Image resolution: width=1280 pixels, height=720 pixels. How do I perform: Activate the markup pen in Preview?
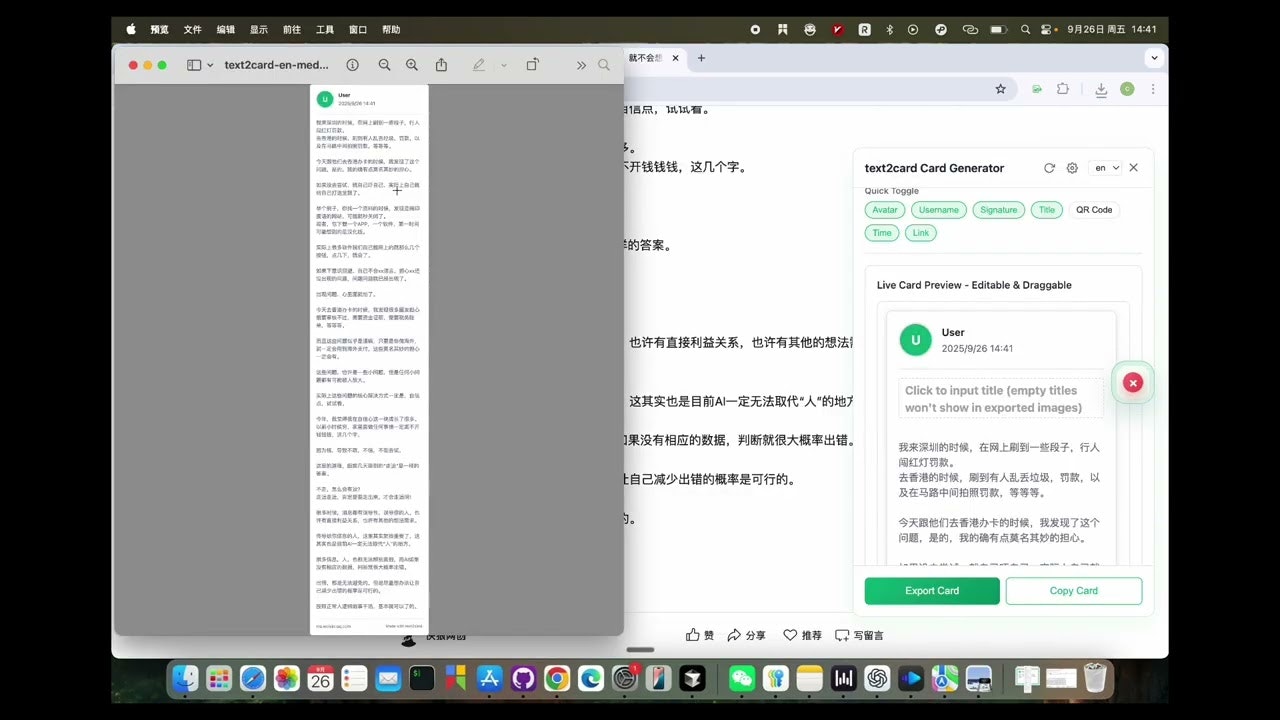pyautogui.click(x=479, y=65)
